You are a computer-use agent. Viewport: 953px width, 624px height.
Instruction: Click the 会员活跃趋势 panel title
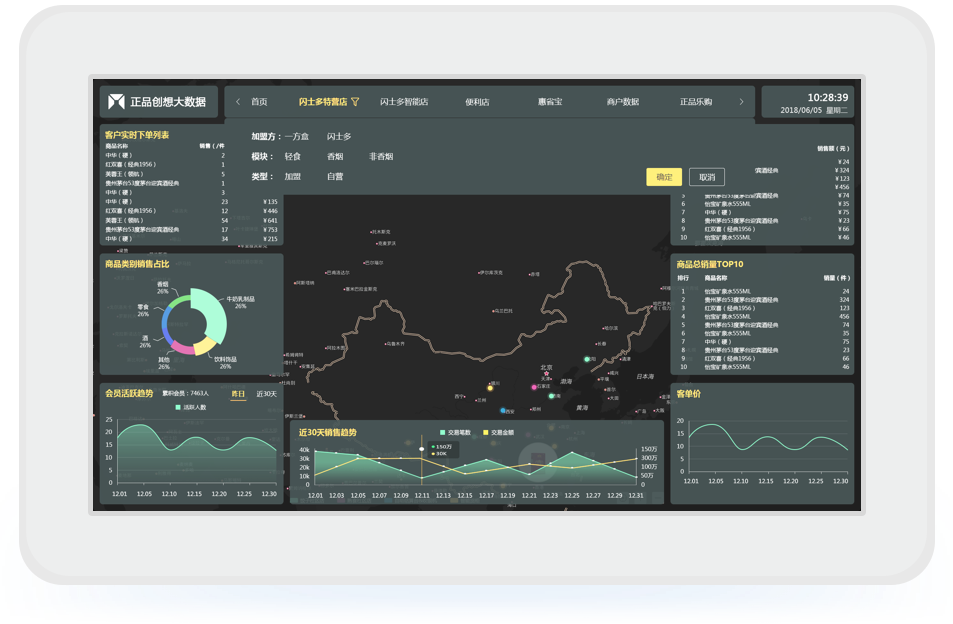[129, 393]
